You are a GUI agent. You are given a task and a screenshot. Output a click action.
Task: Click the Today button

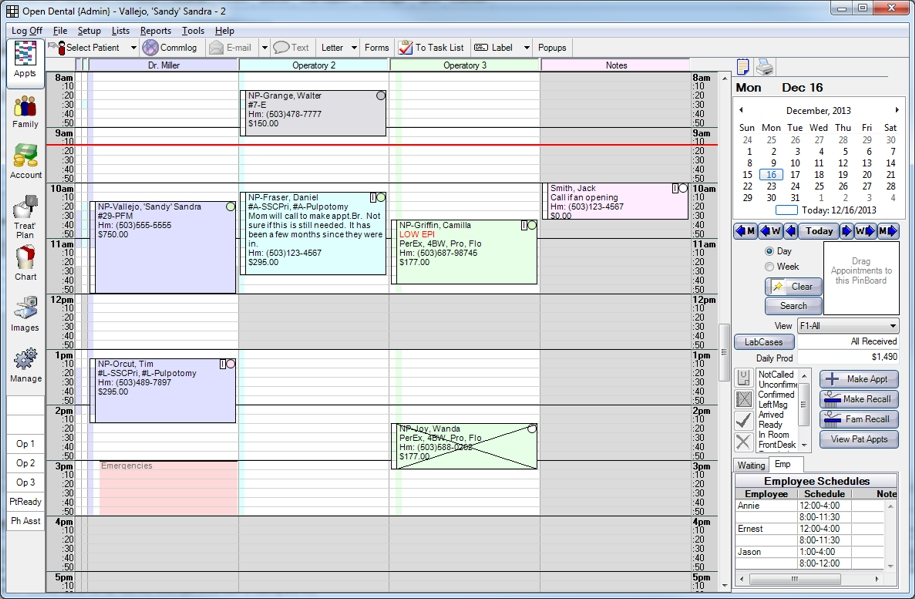(x=819, y=231)
